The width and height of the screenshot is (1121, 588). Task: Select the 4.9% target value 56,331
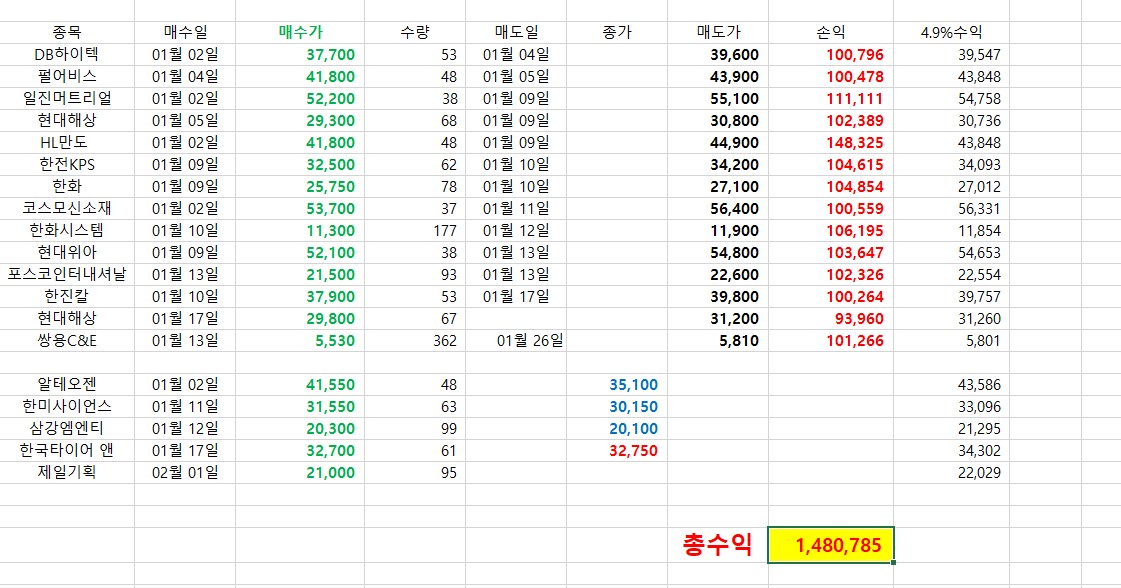pos(952,208)
